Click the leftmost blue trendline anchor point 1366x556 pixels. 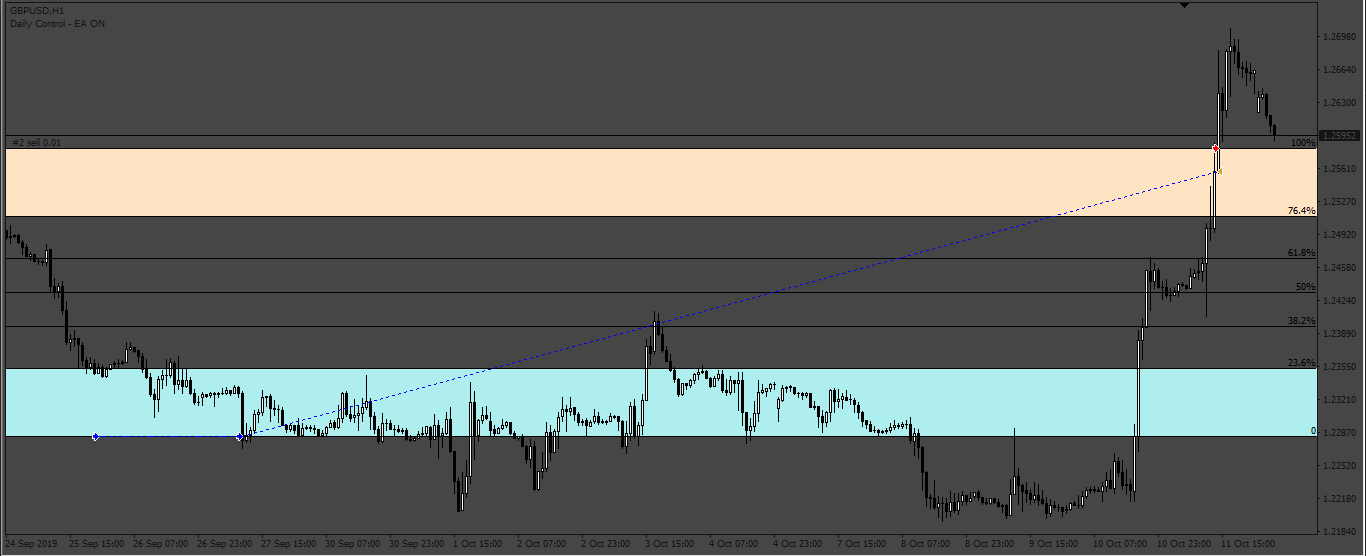(x=95, y=437)
